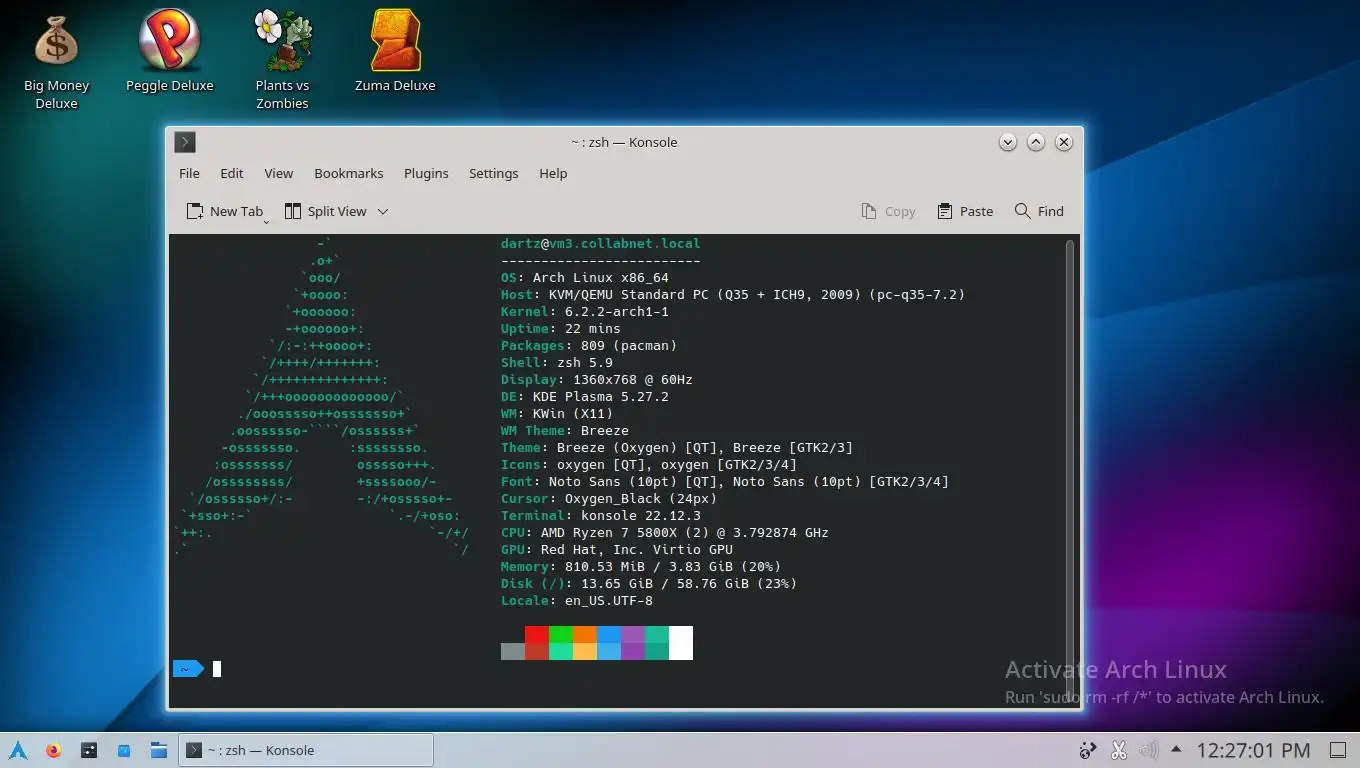Launch Firefox from the taskbar

pyautogui.click(x=53, y=750)
